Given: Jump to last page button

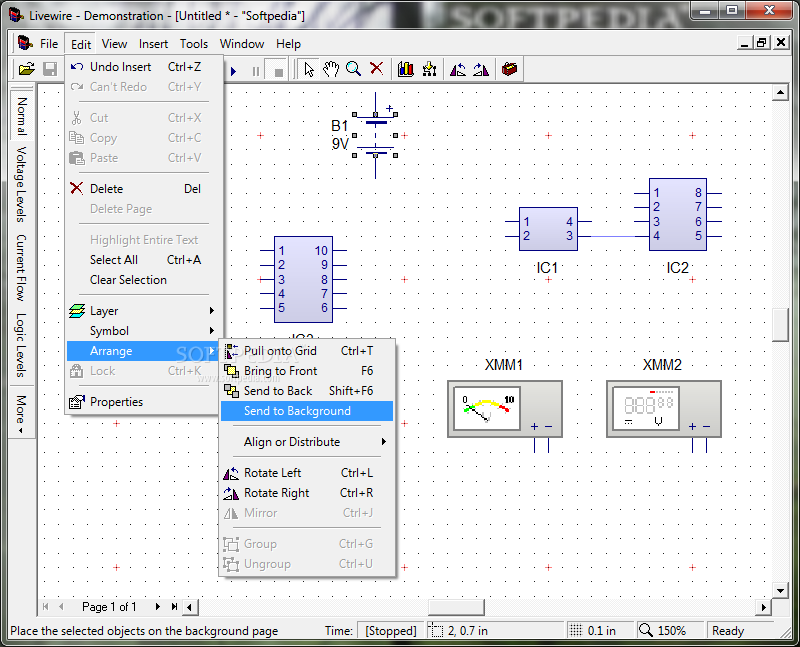Looking at the screenshot, I should pyautogui.click(x=174, y=607).
